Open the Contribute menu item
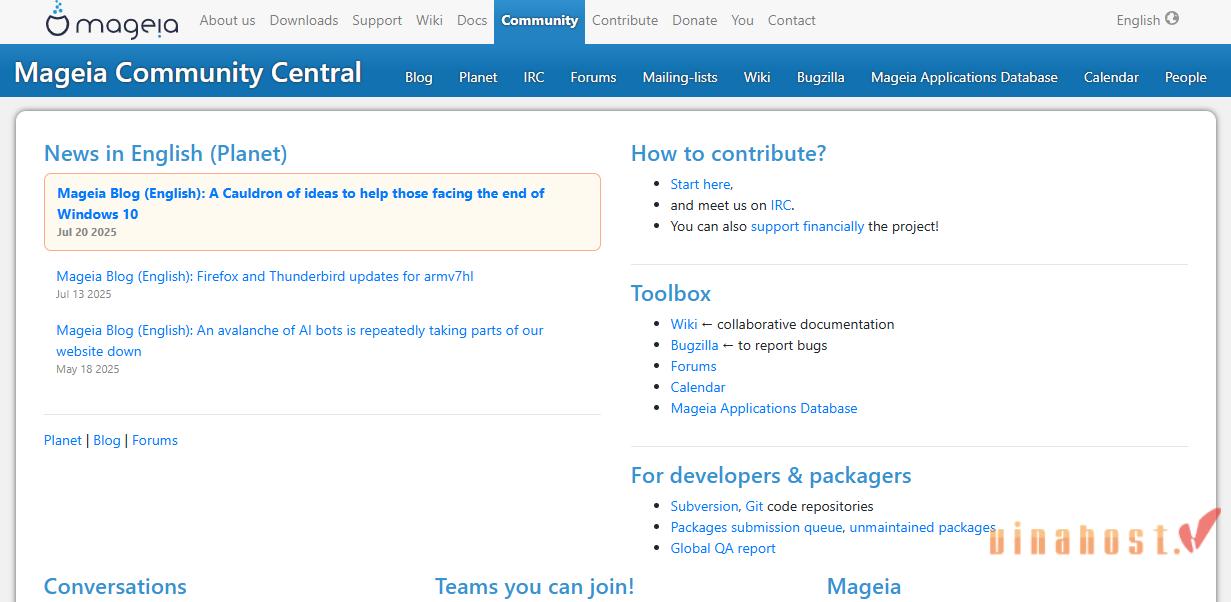 (x=625, y=20)
